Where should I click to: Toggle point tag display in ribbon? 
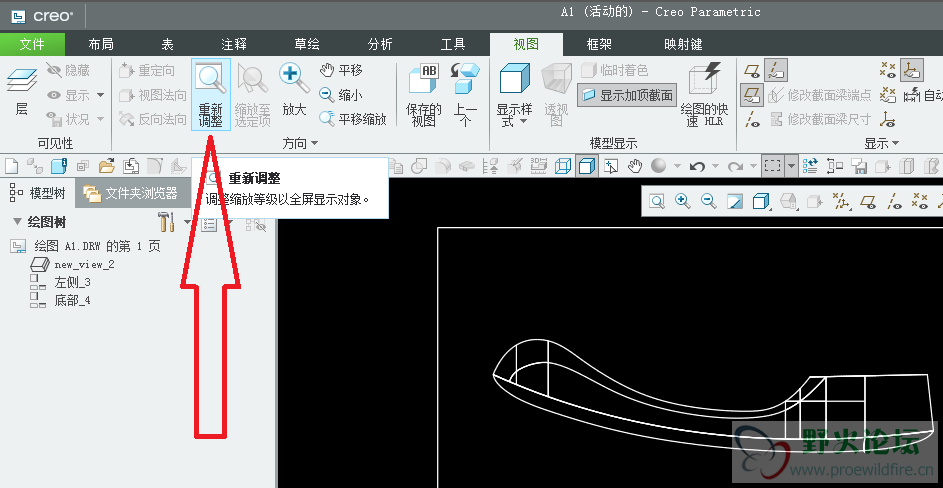click(888, 94)
